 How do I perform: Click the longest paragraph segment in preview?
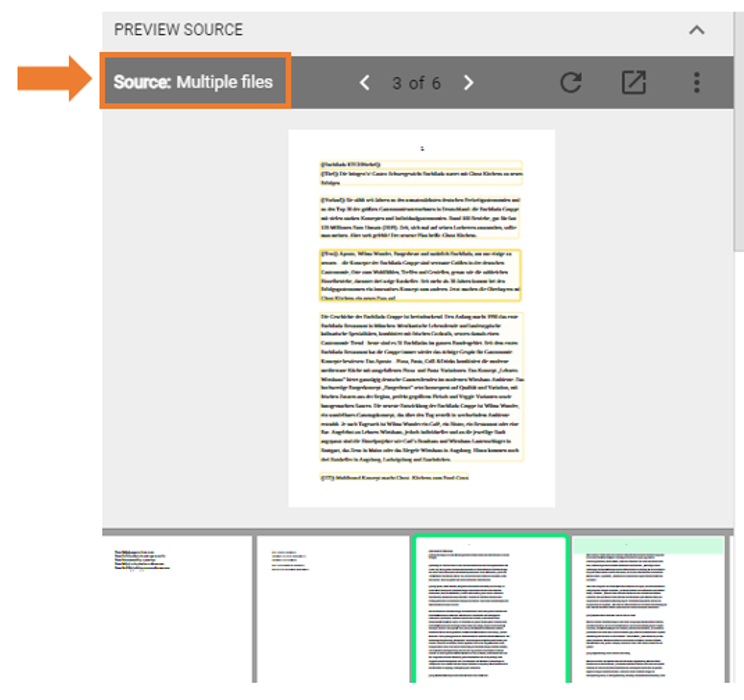[421, 386]
